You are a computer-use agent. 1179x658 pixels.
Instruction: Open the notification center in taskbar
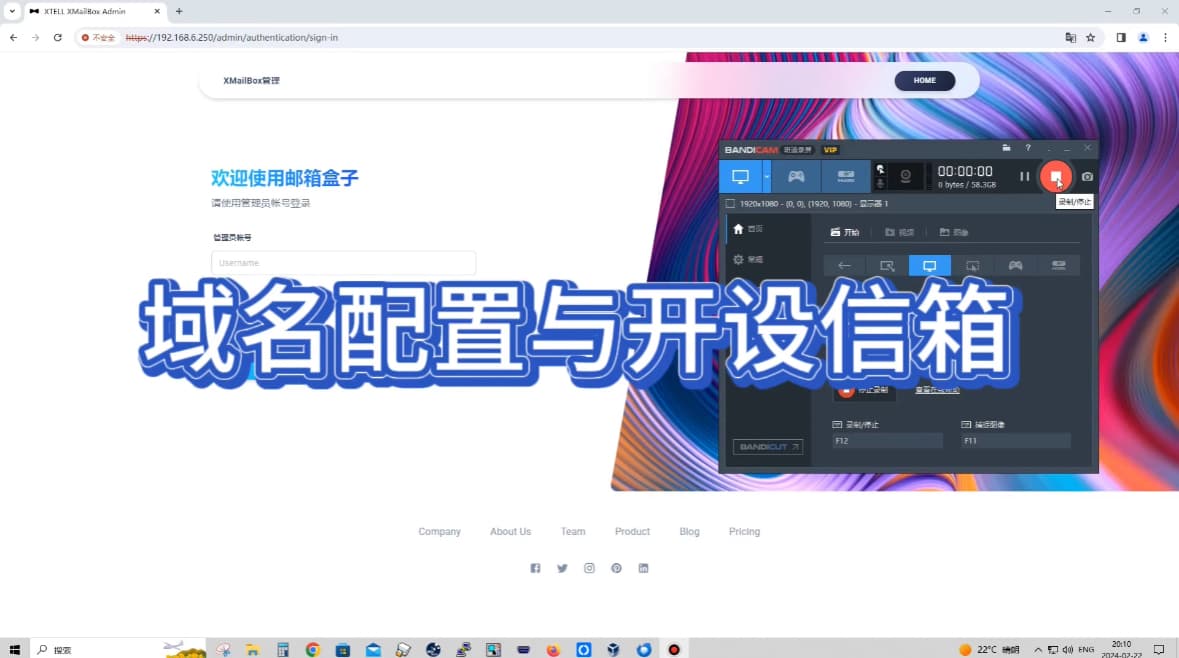click(1159, 650)
